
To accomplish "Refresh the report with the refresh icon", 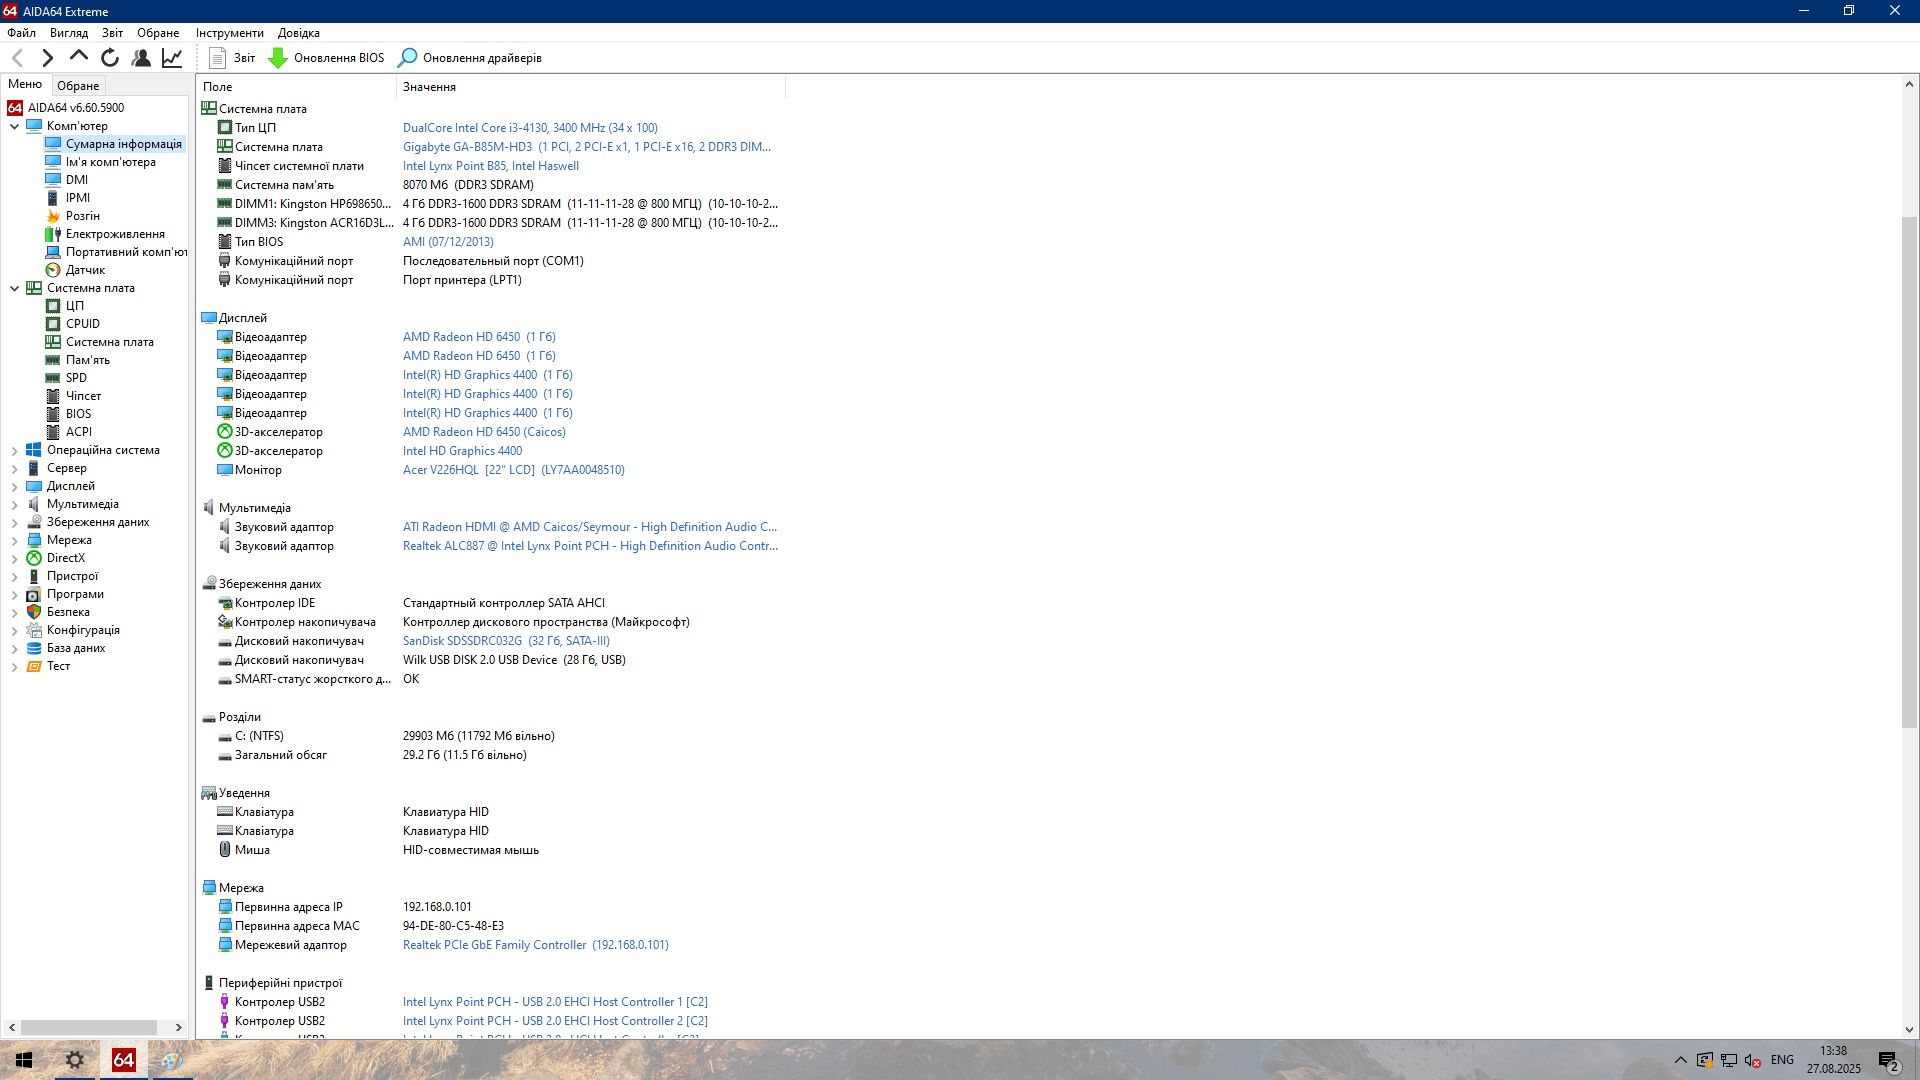I will click(x=110, y=58).
